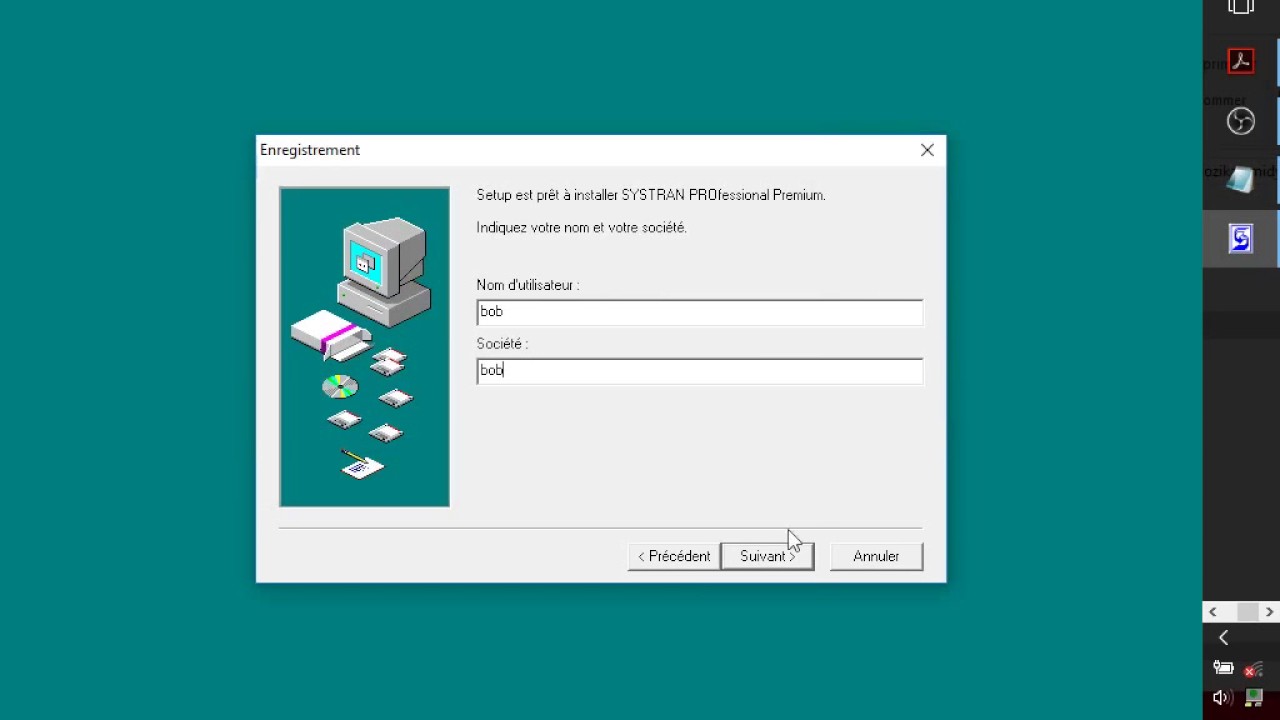This screenshot has height=720, width=1280.
Task: Open OBS Studio from the taskbar
Action: click(1240, 121)
